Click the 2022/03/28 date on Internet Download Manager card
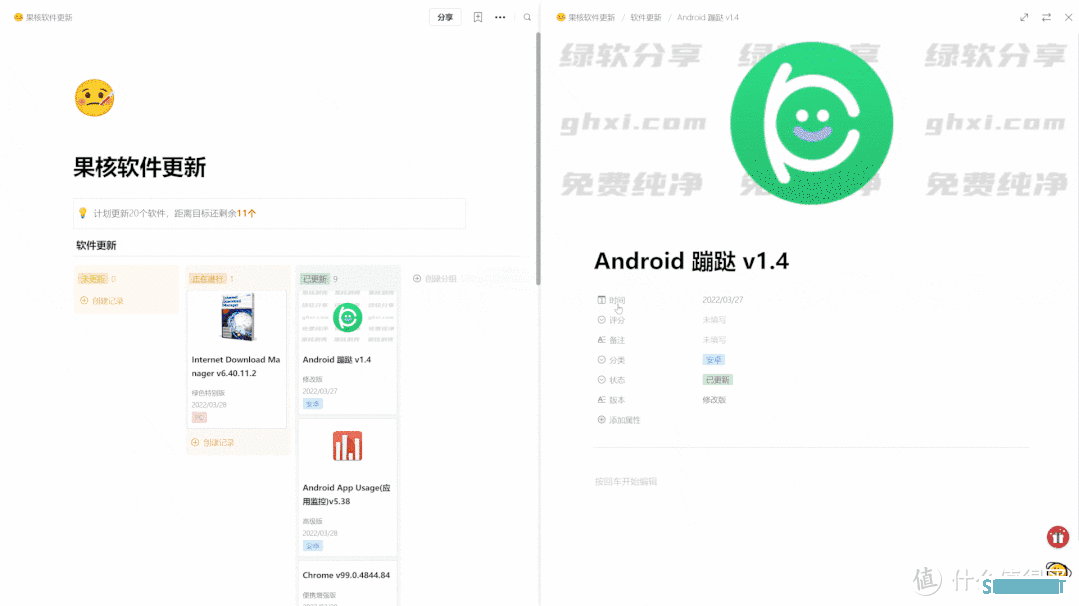The height and width of the screenshot is (606, 1079). pyautogui.click(x=209, y=405)
